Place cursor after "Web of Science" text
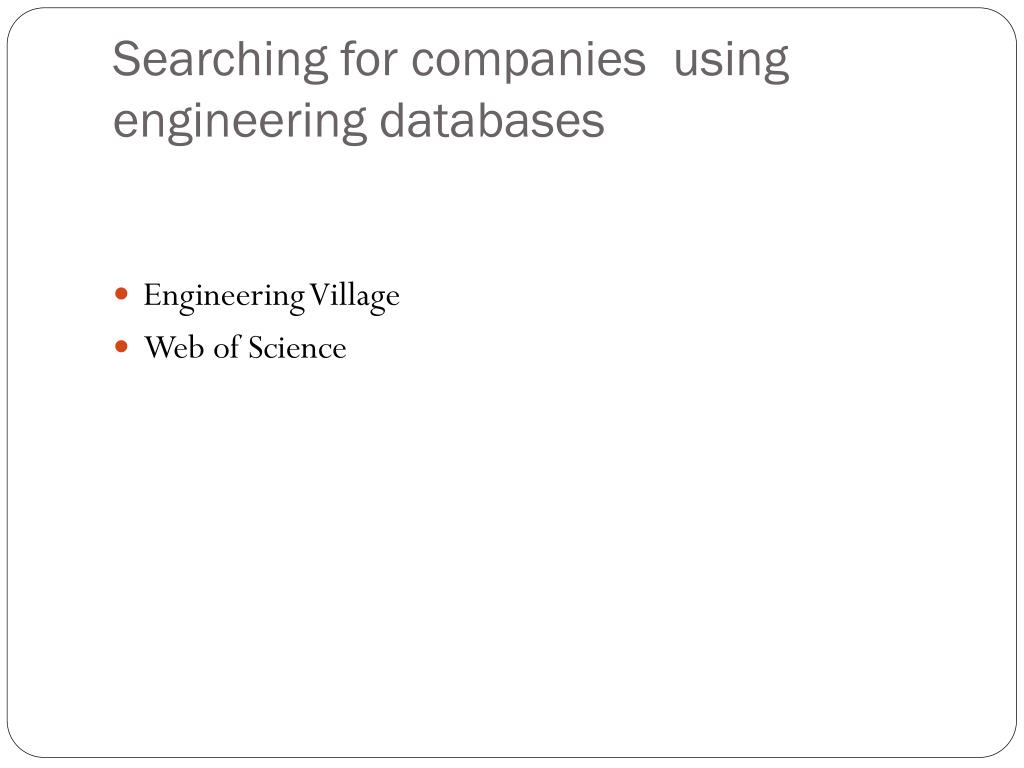 348,348
